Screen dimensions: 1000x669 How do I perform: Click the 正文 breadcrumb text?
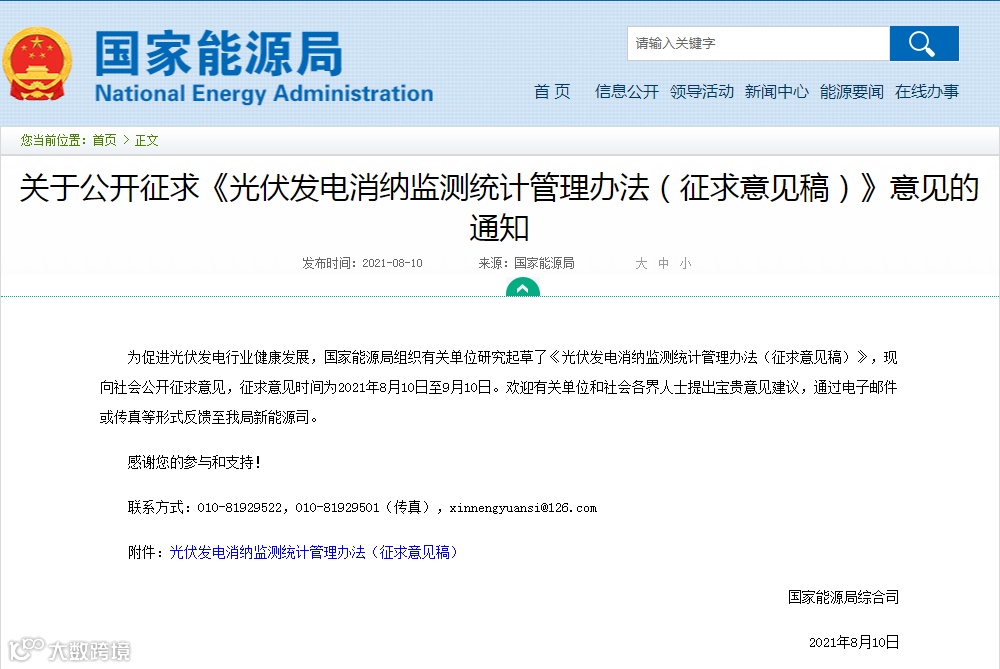147,140
